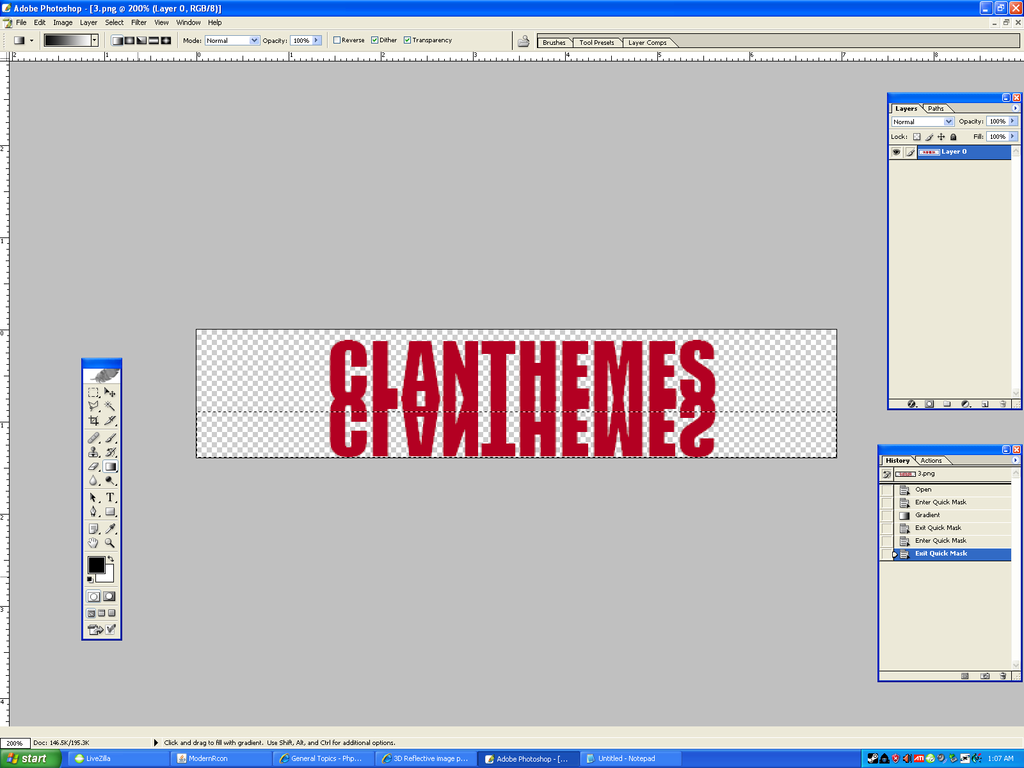1024x768 pixels.
Task: Hide Layer 0 using eye icon
Action: [x=896, y=152]
